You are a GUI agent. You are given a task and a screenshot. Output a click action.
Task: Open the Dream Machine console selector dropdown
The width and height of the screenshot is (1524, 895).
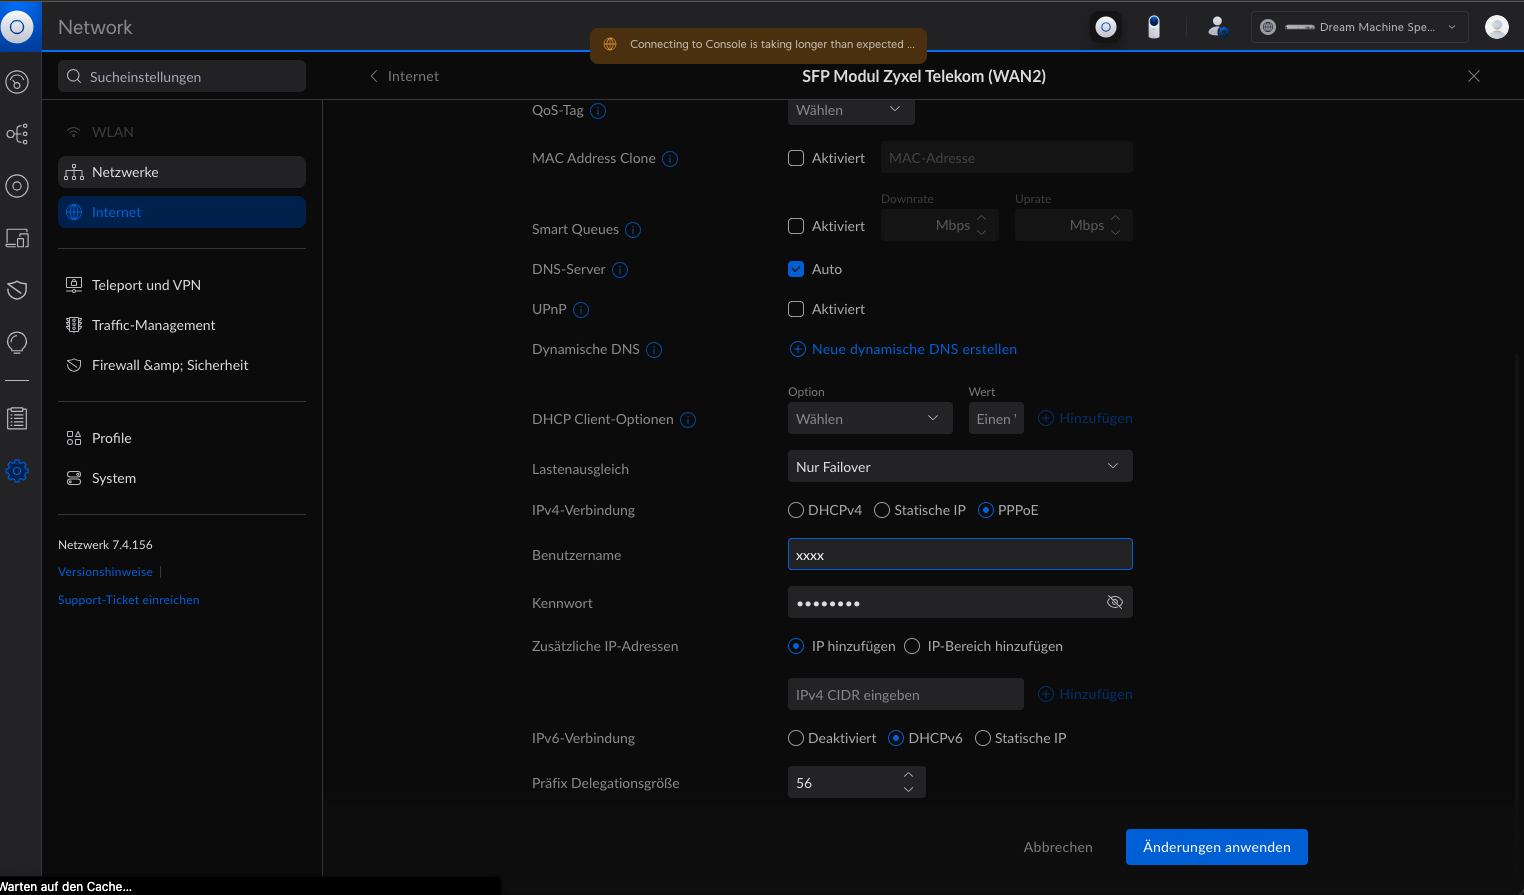(1360, 27)
